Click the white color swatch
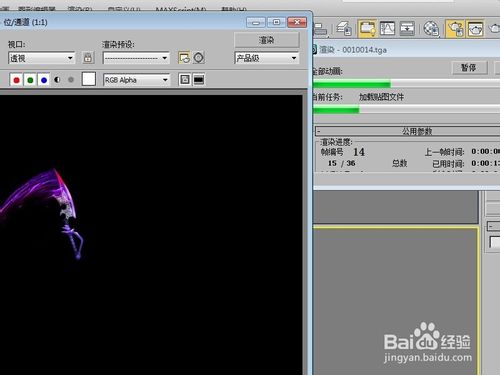This screenshot has width=500, height=375. click(x=89, y=79)
